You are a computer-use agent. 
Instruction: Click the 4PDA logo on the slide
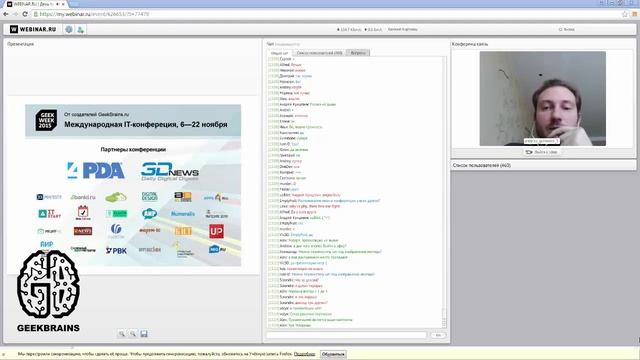pyautogui.click(x=96, y=171)
